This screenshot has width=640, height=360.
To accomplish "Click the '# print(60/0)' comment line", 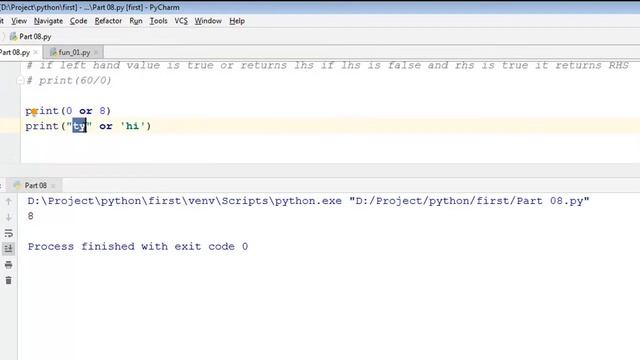I will (69, 80).
